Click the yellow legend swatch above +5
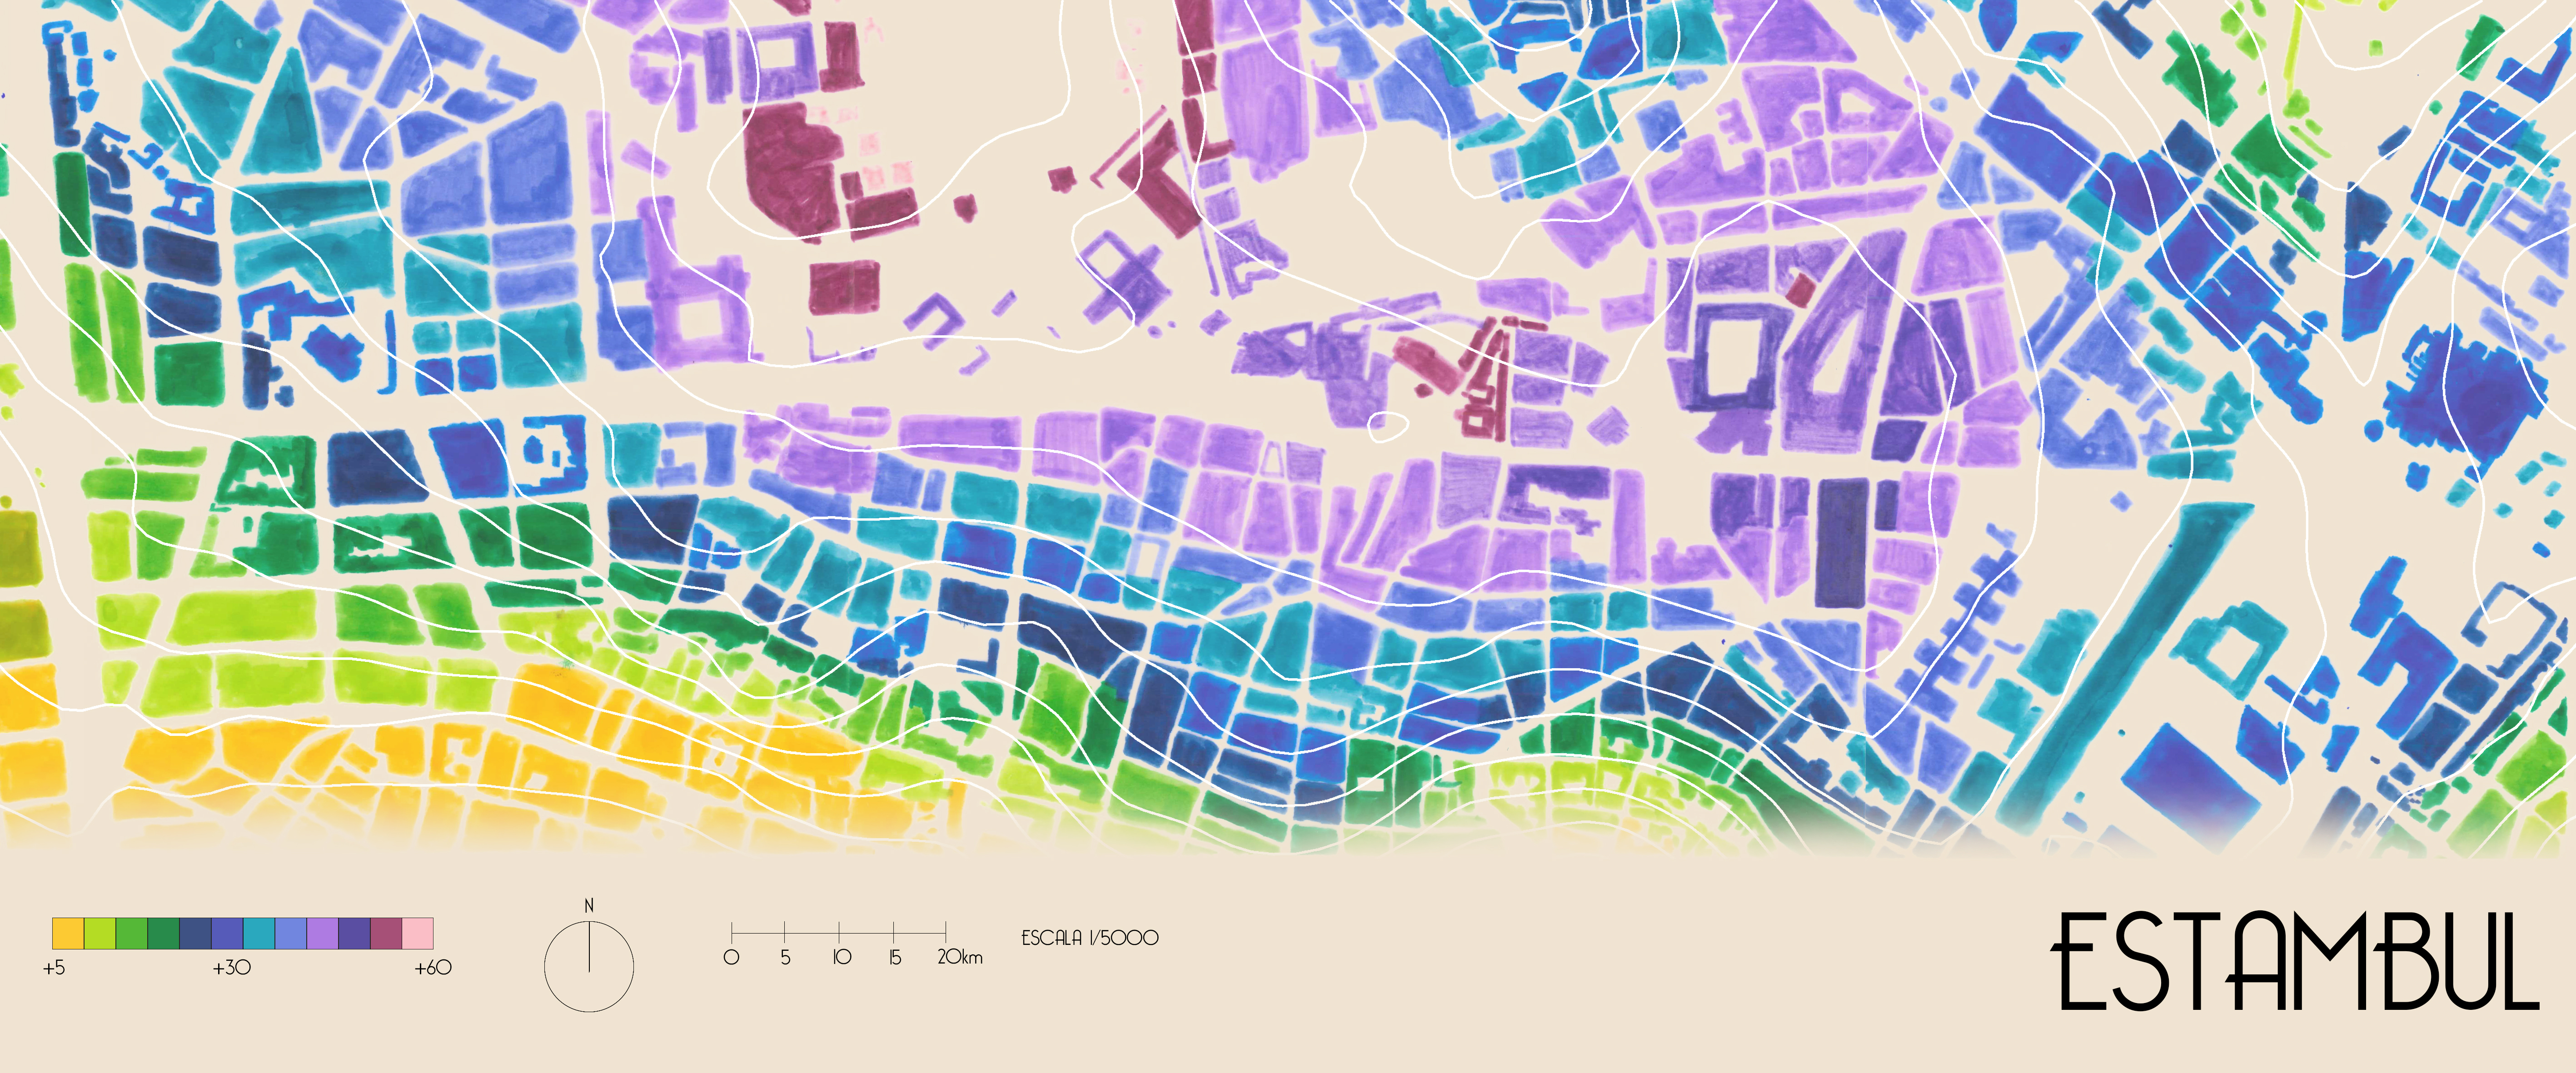Image resolution: width=2576 pixels, height=1073 pixels. [x=68, y=933]
